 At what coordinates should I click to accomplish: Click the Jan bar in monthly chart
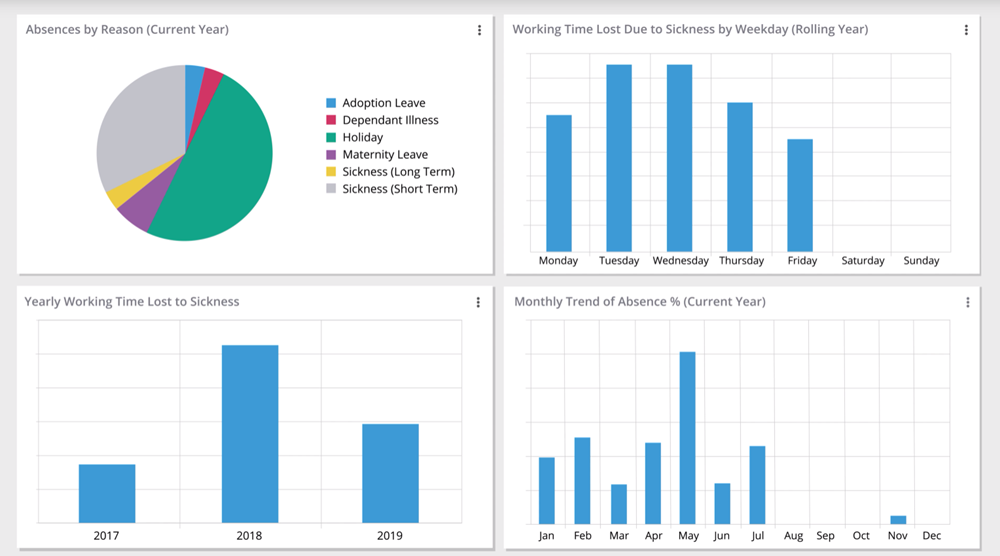547,490
